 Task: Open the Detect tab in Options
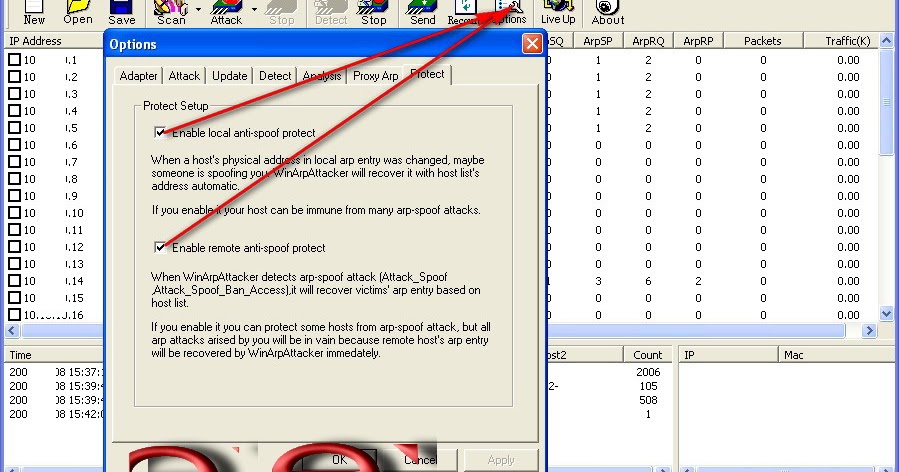click(x=275, y=76)
